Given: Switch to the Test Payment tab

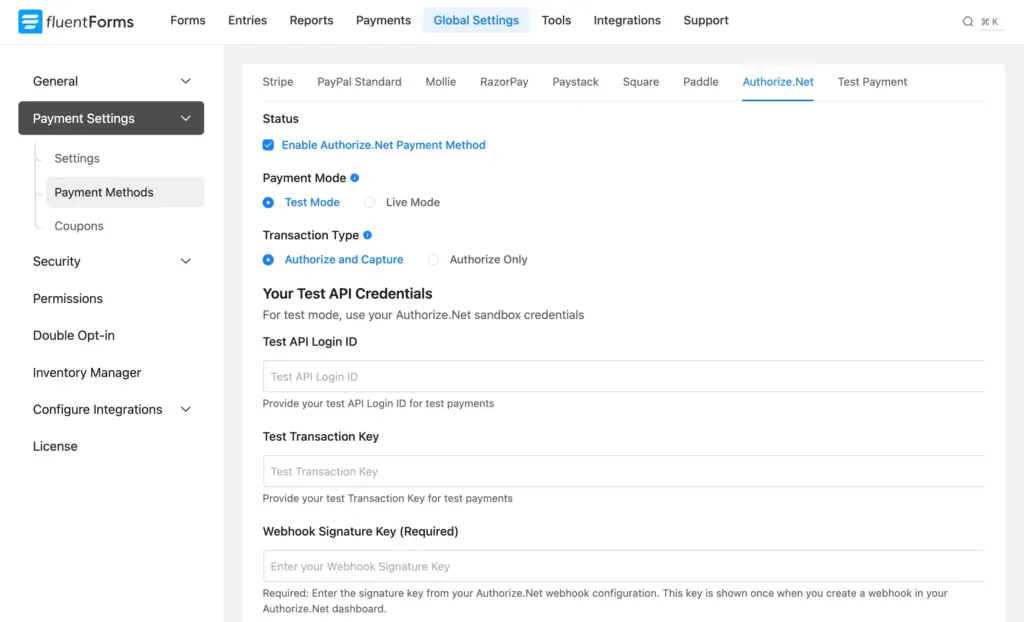Looking at the screenshot, I should (871, 82).
